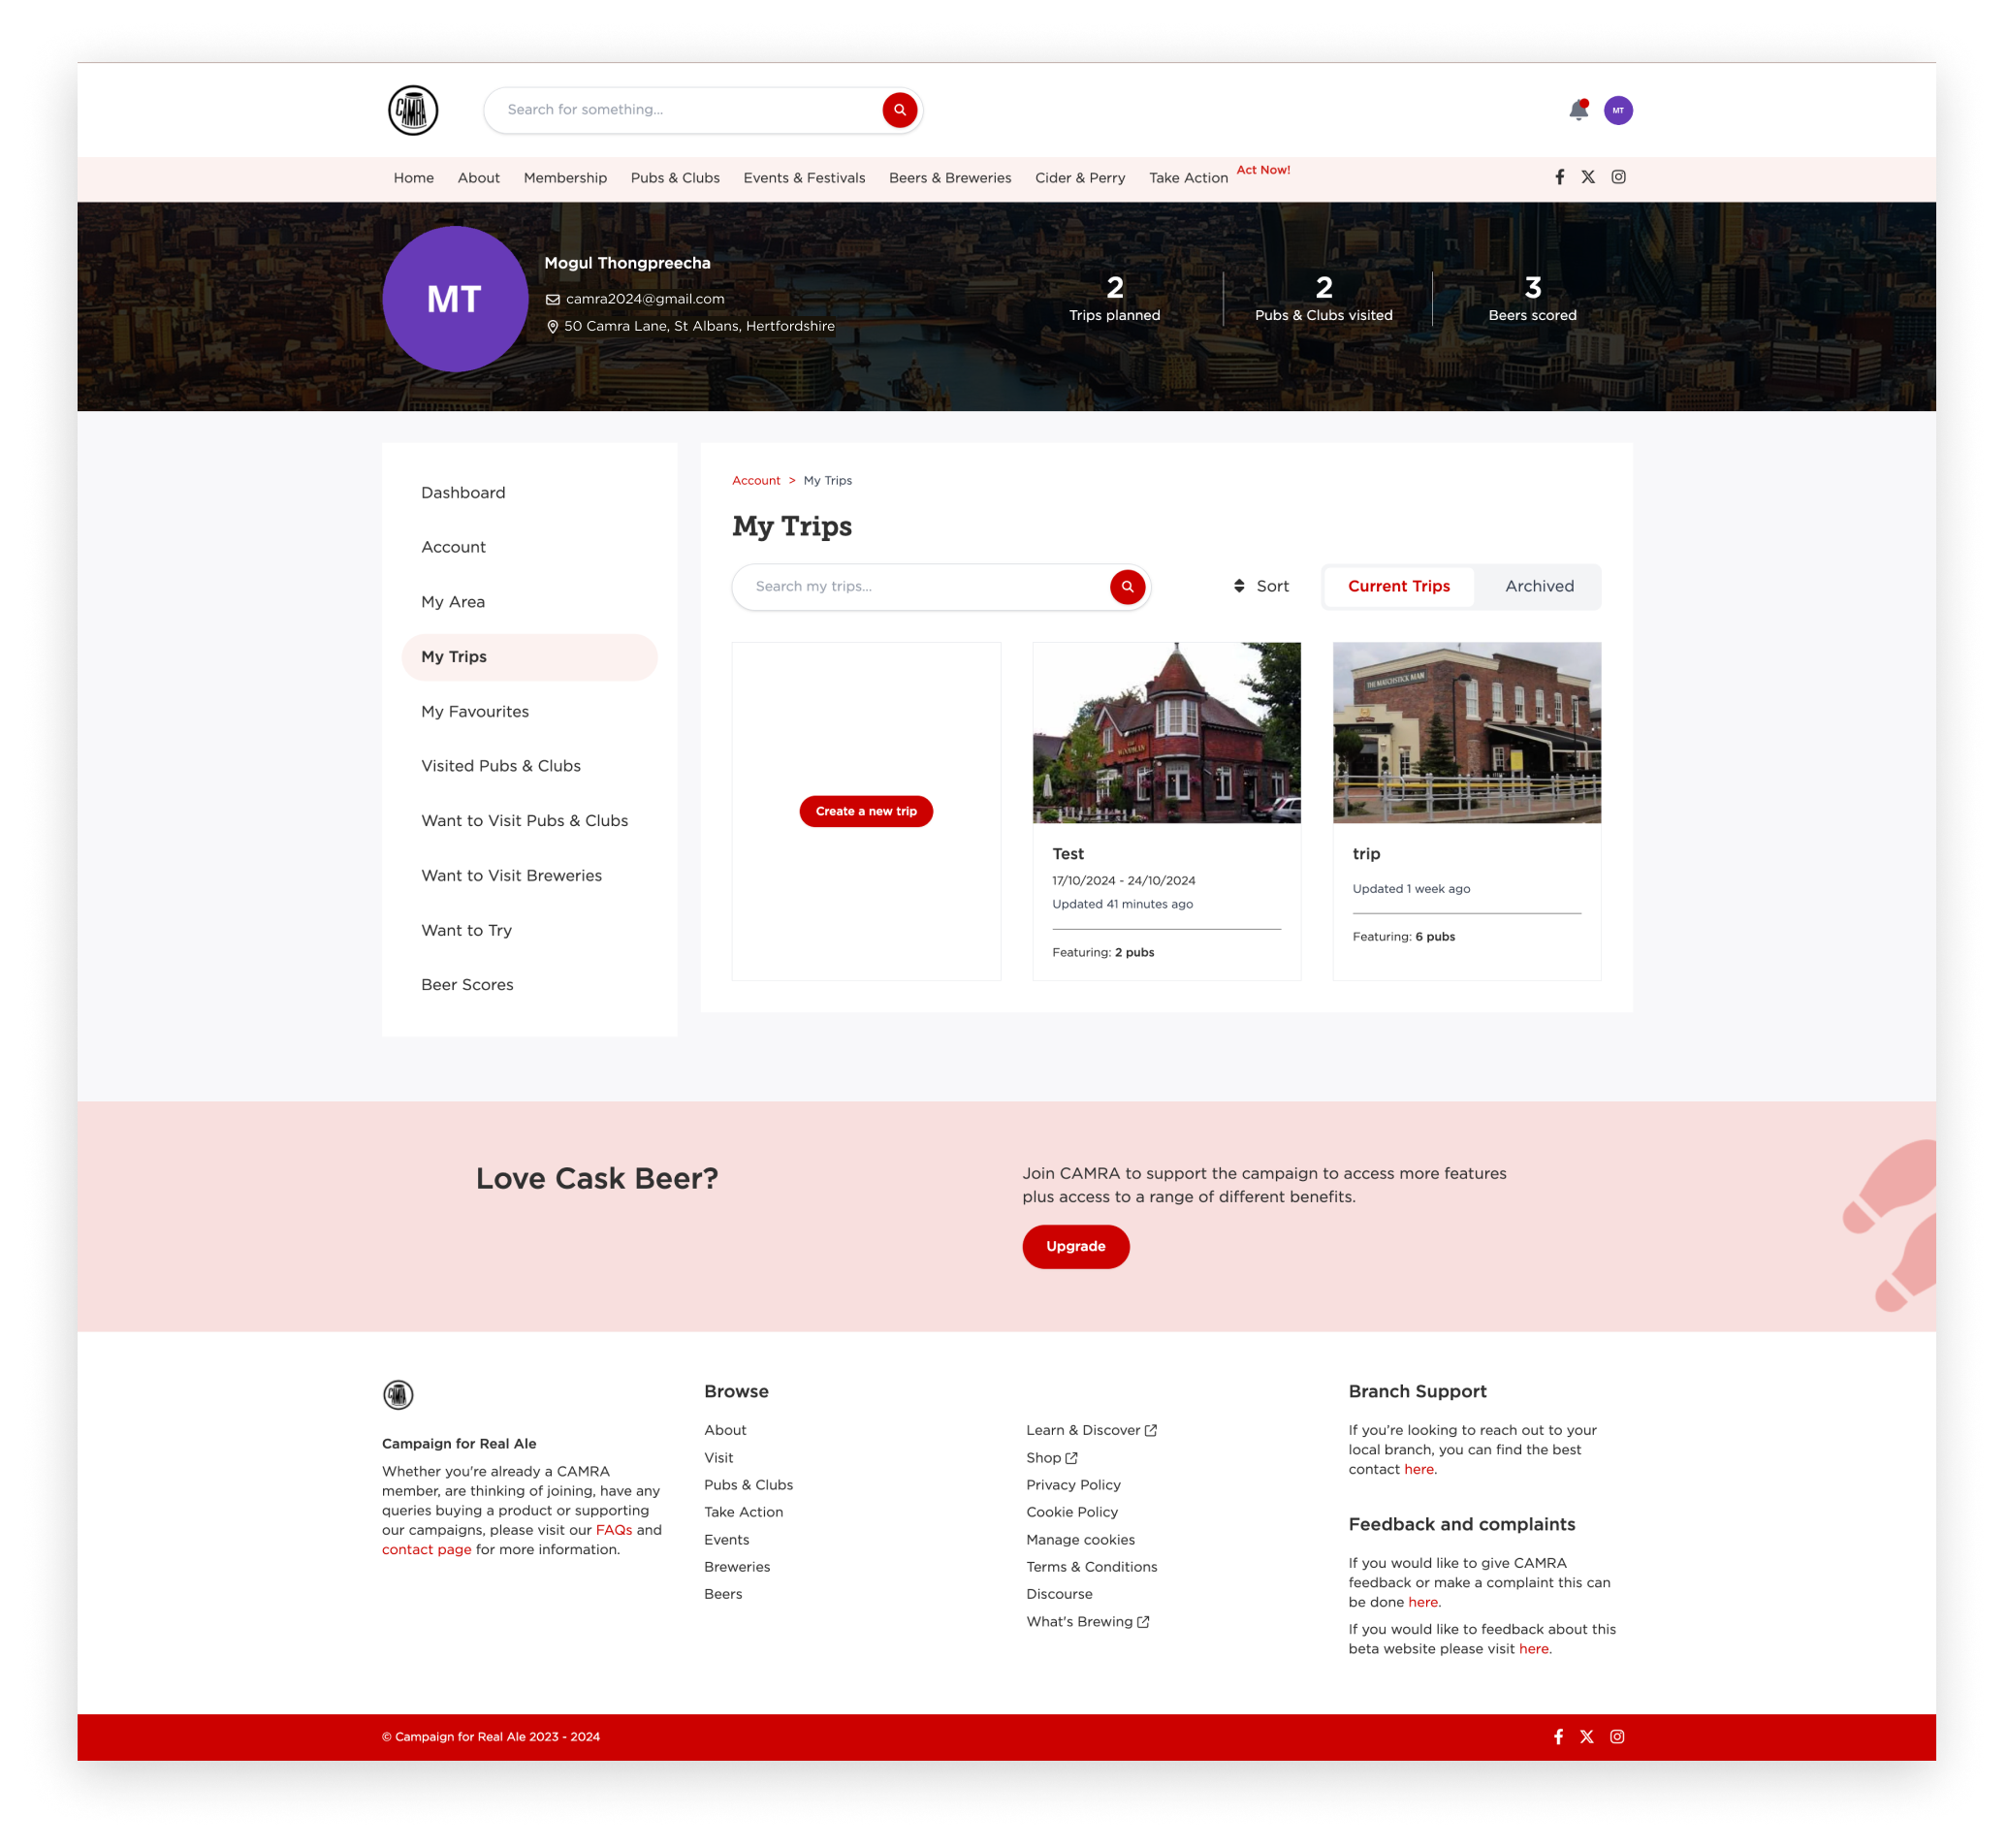2008x1848 pixels.
Task: Click the red search icon in the top search bar
Action: 899,110
